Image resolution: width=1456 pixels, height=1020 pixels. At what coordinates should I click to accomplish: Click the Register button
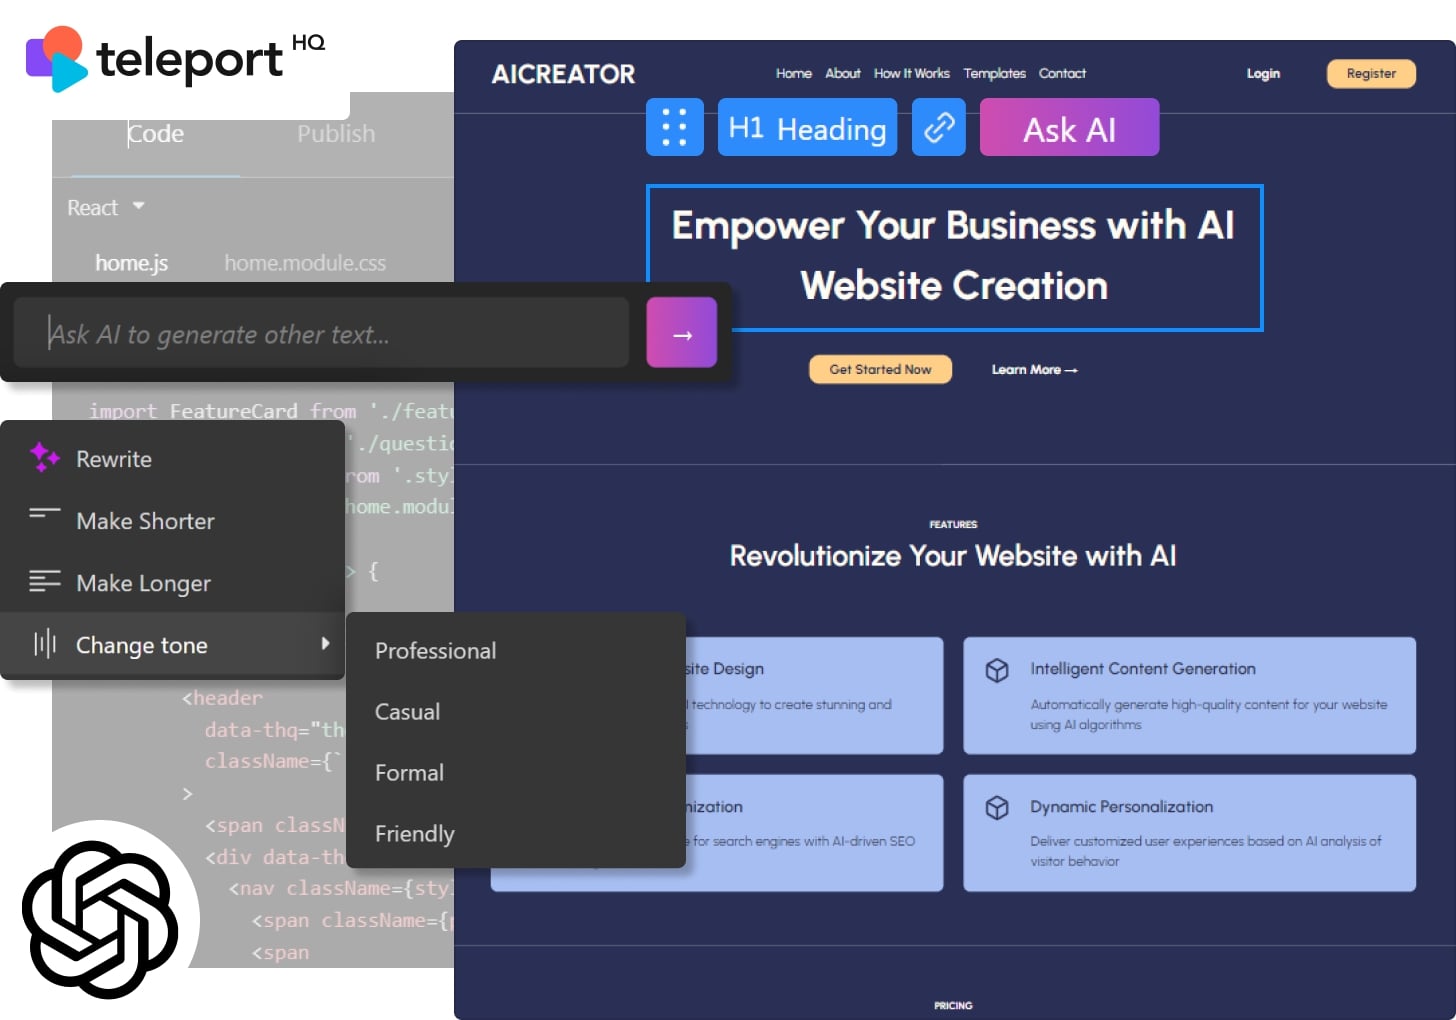[x=1371, y=73]
